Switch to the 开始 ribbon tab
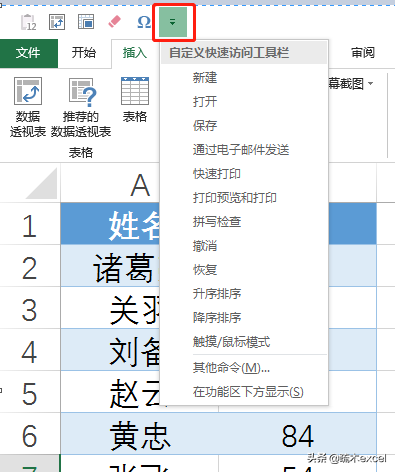This screenshot has width=395, height=472. (84, 53)
